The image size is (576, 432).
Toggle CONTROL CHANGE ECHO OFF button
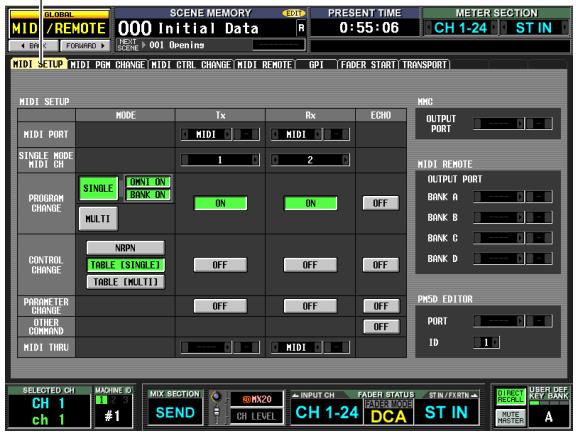381,265
